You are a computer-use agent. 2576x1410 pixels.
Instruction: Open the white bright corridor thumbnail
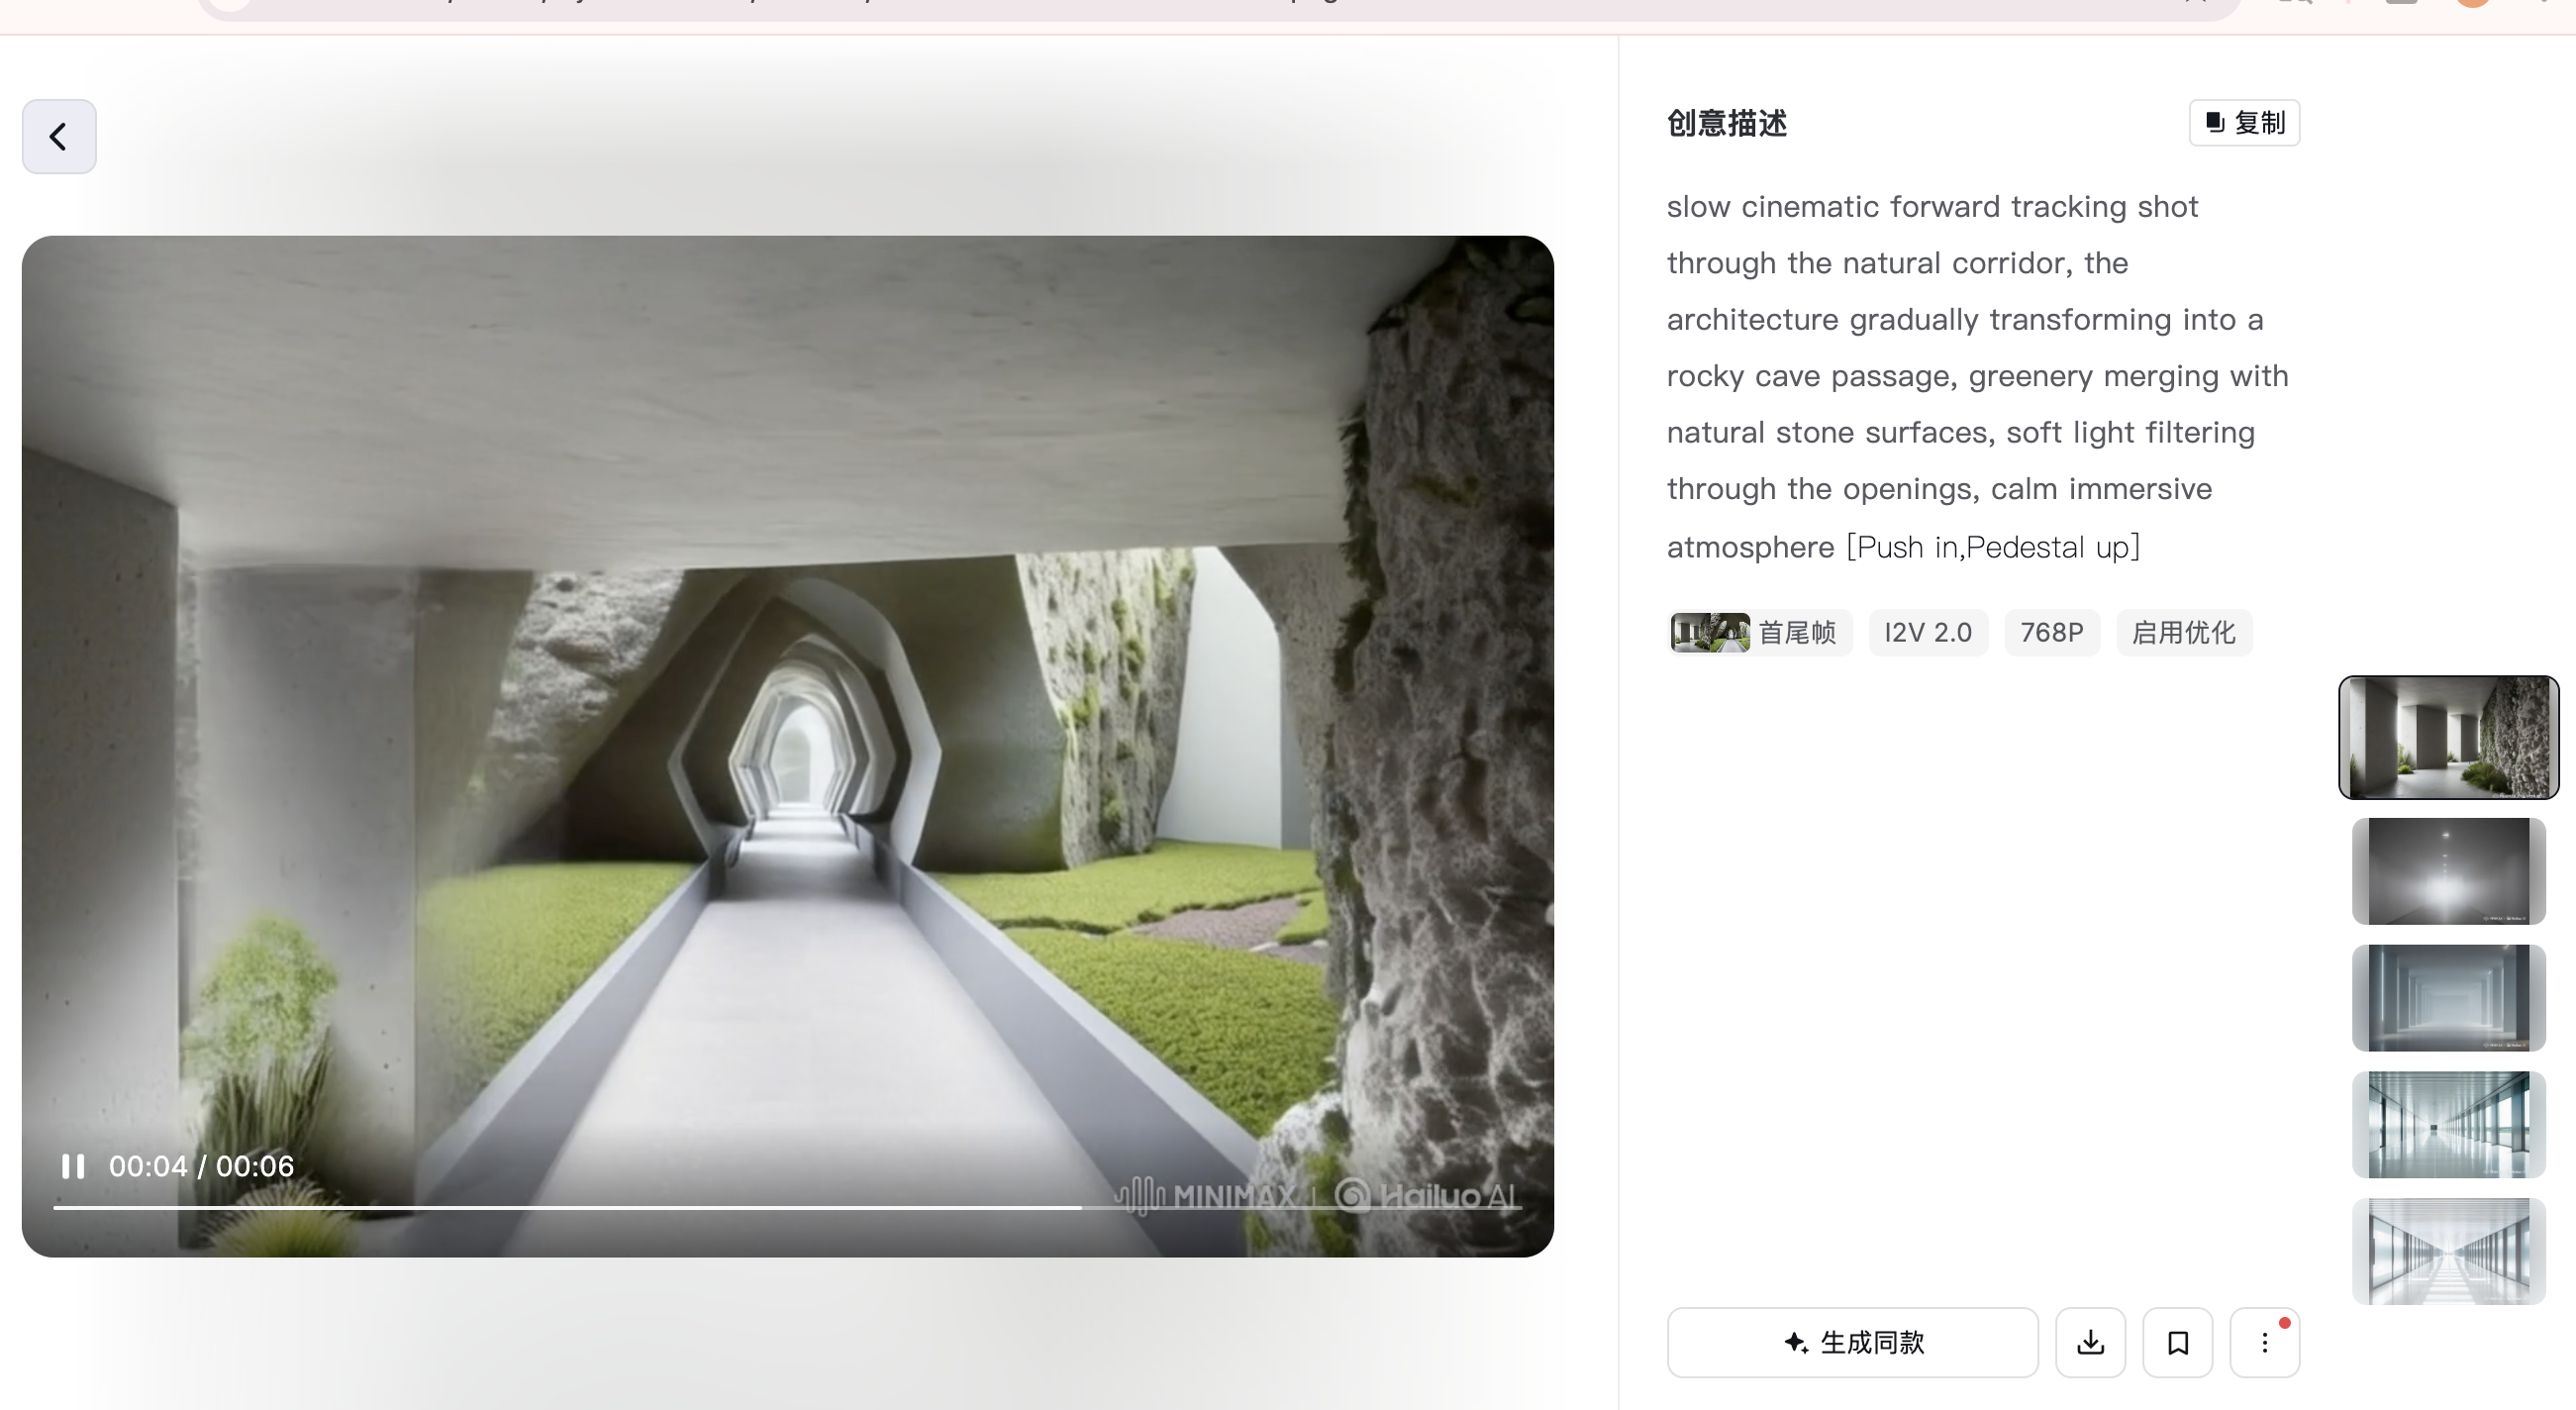pyautogui.click(x=2448, y=1250)
